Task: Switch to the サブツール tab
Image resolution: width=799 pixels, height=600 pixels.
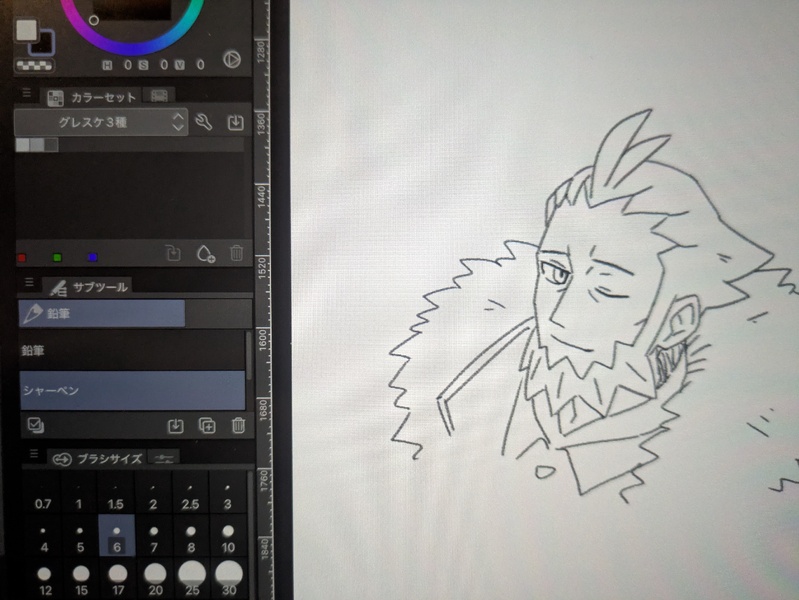Action: (88, 287)
